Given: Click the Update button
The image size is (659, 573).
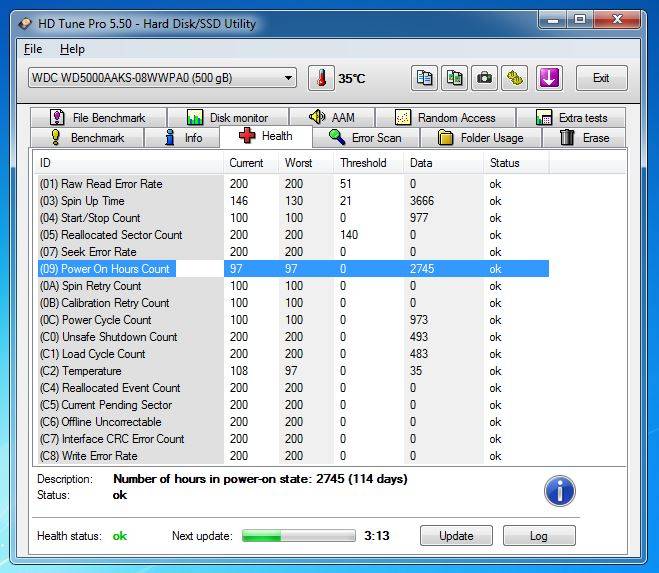Looking at the screenshot, I should click(x=456, y=536).
